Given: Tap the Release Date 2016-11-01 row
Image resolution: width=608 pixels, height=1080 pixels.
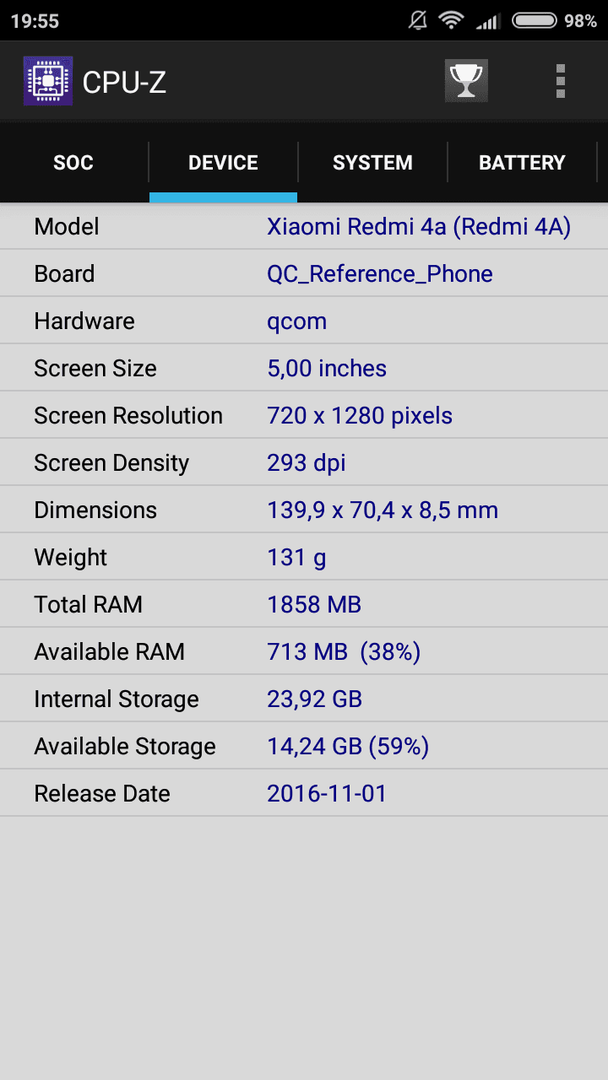Looking at the screenshot, I should [304, 793].
